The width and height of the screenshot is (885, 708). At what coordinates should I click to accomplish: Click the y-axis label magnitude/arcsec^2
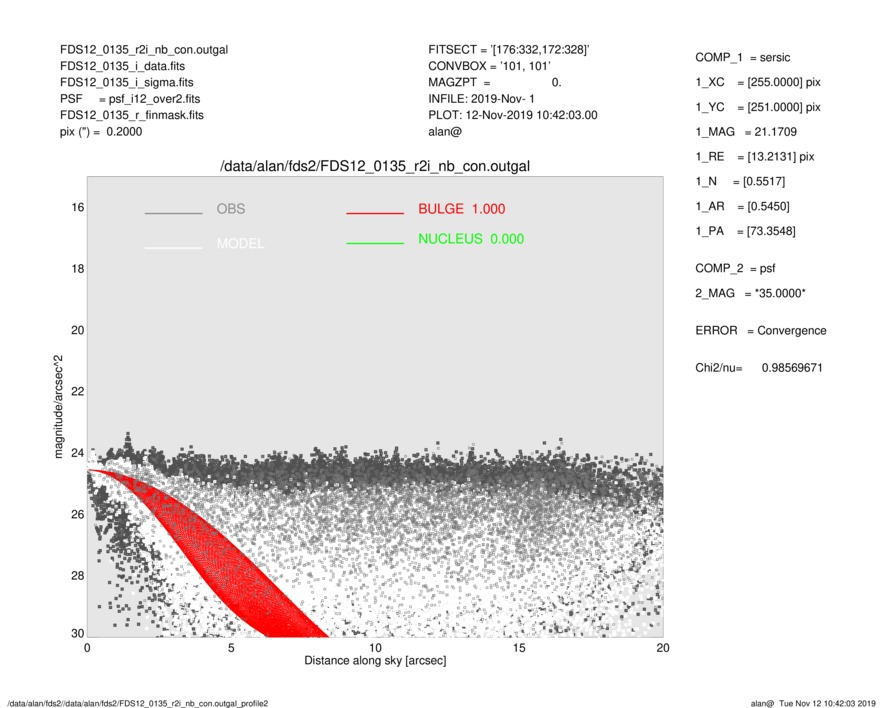58,407
